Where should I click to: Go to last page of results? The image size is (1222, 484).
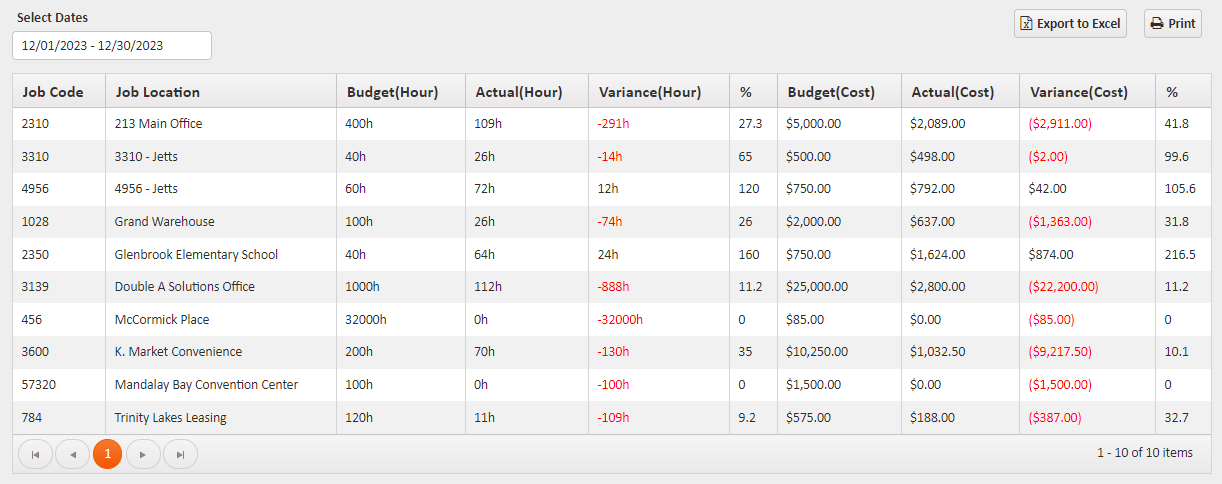(180, 454)
